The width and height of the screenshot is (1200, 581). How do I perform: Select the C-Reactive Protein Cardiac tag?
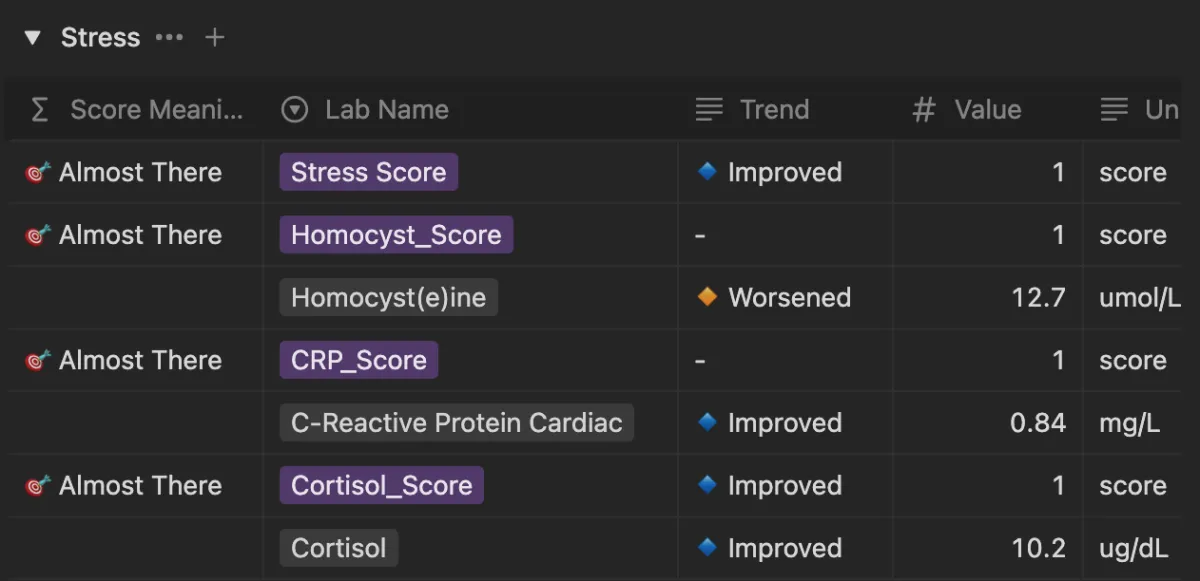[x=457, y=423]
